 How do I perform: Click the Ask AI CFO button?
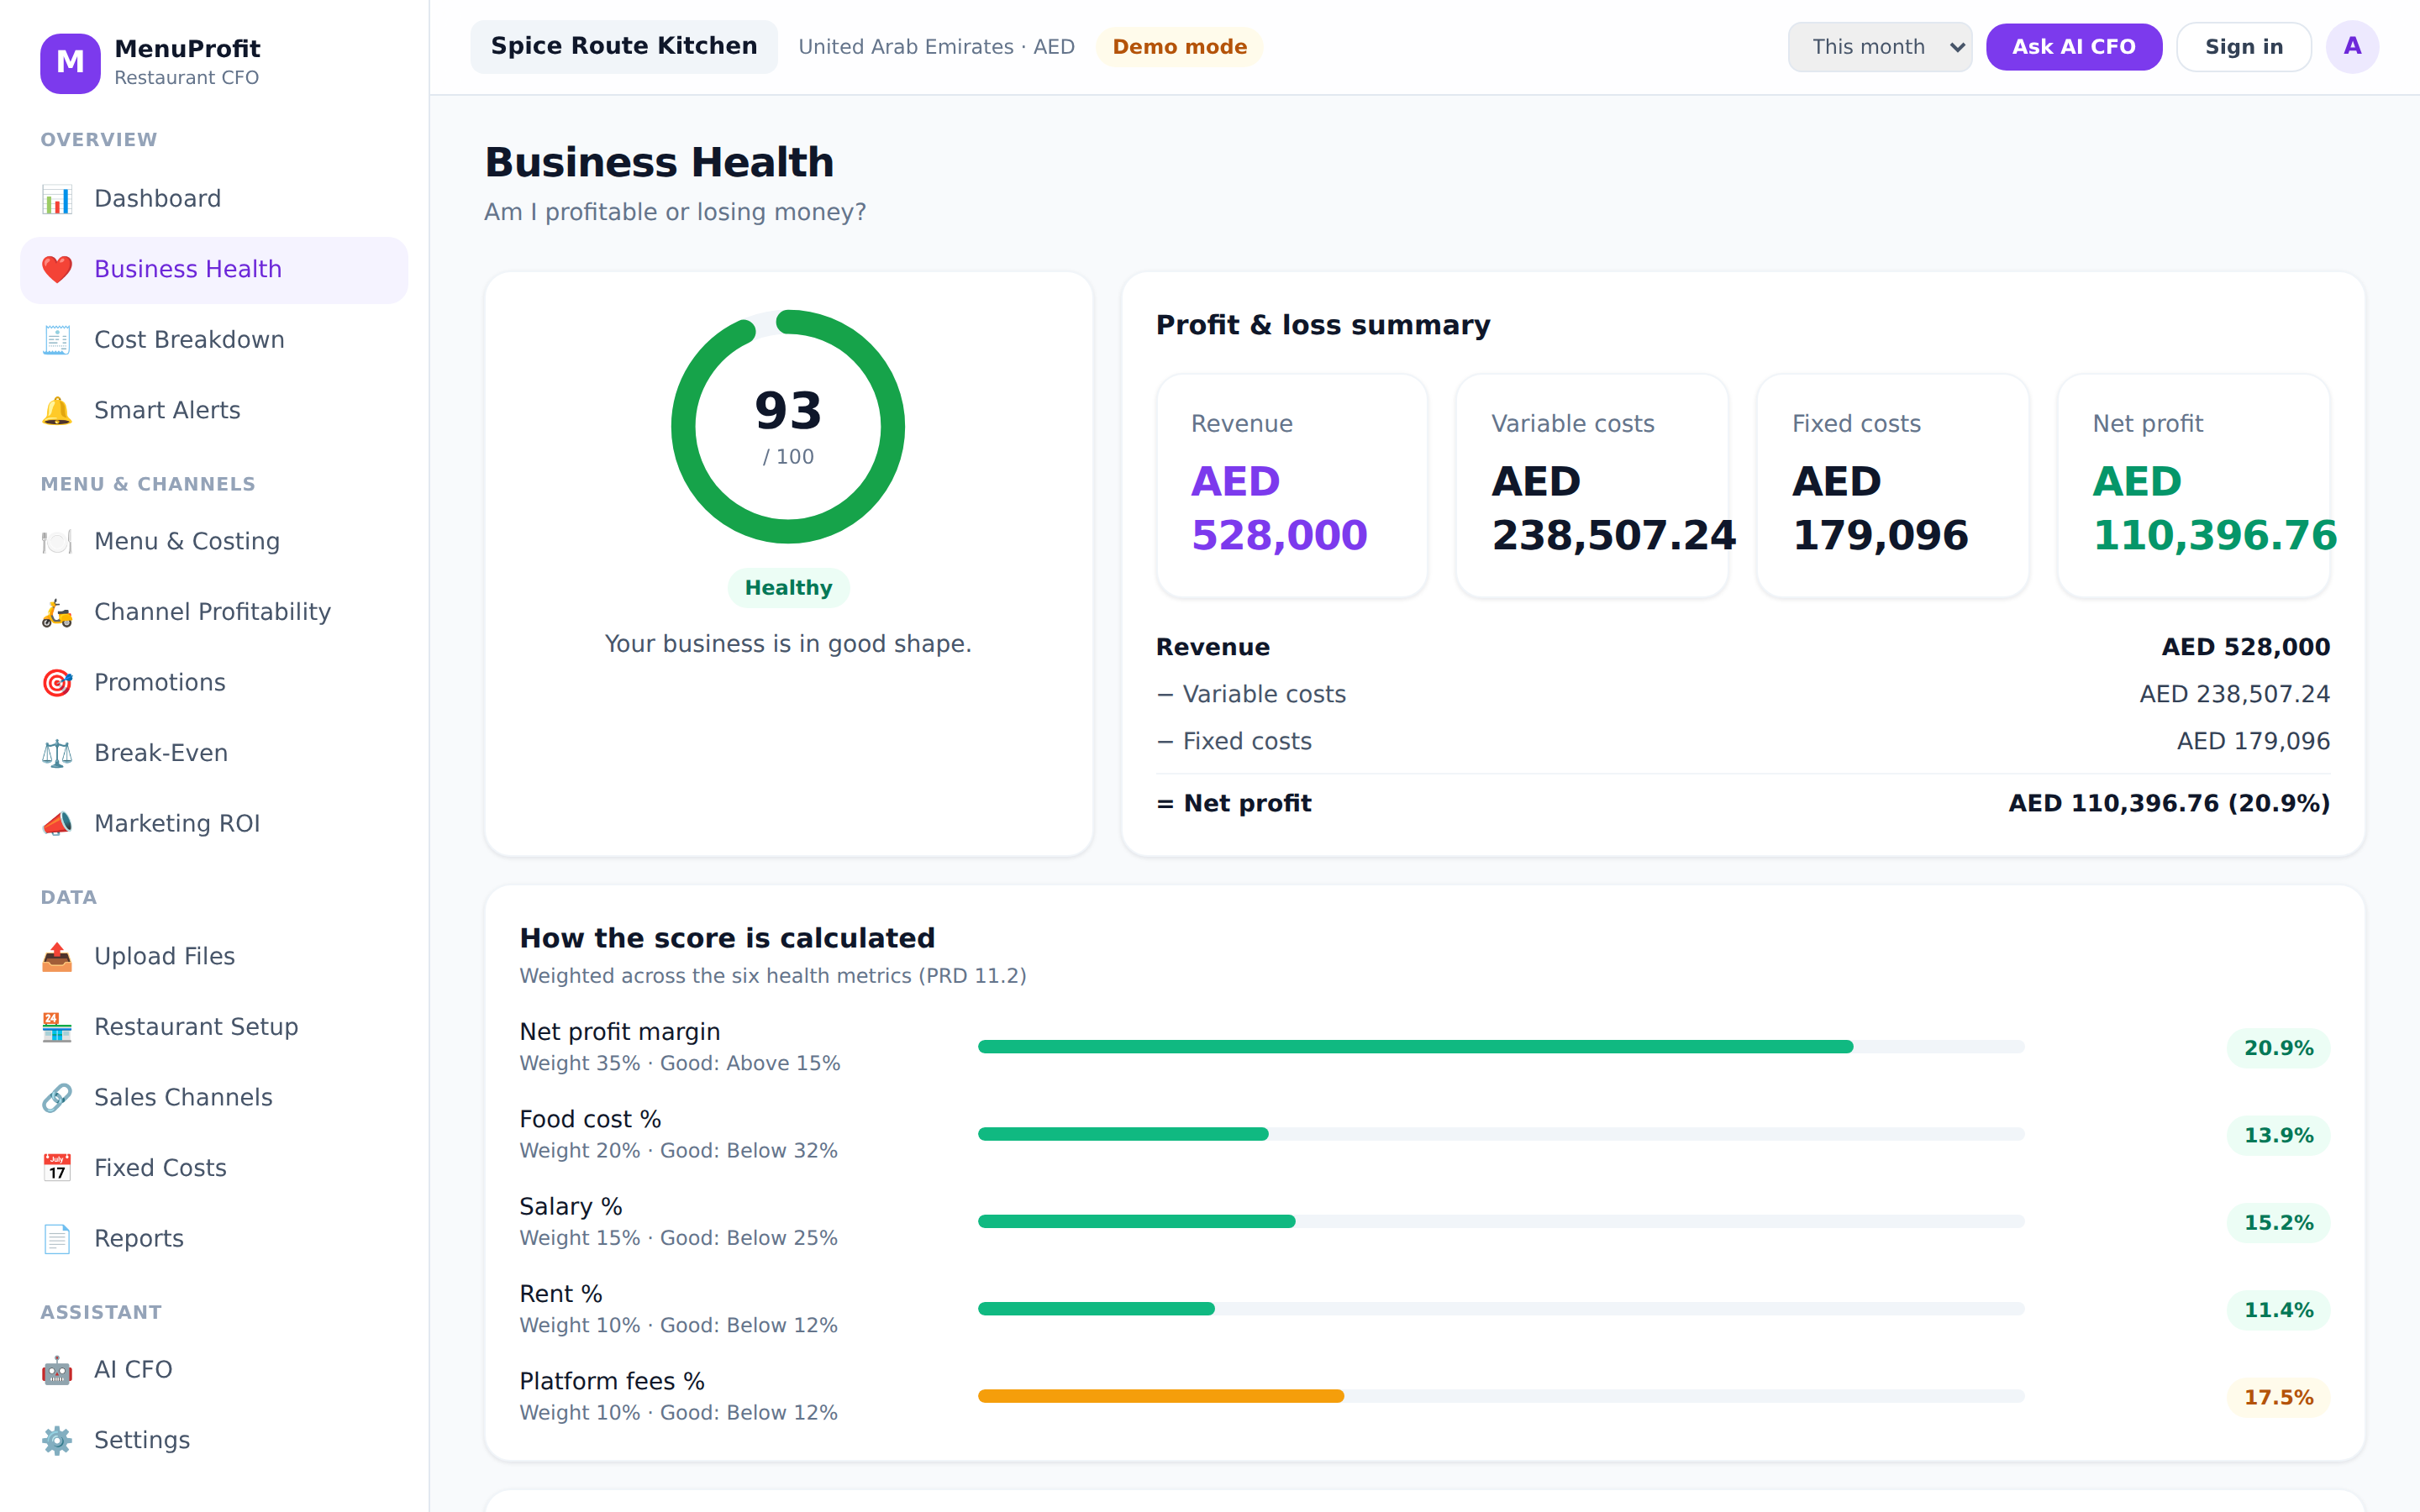2073,47
